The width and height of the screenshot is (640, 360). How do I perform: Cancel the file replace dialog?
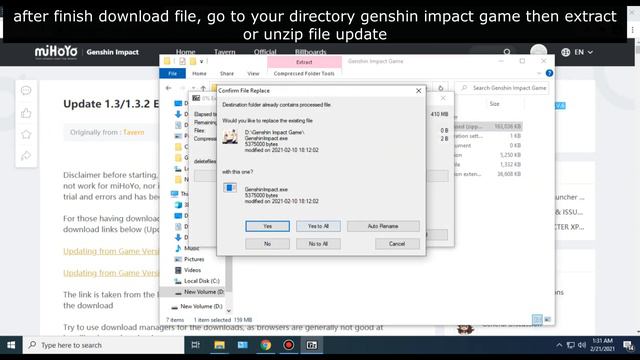397,244
